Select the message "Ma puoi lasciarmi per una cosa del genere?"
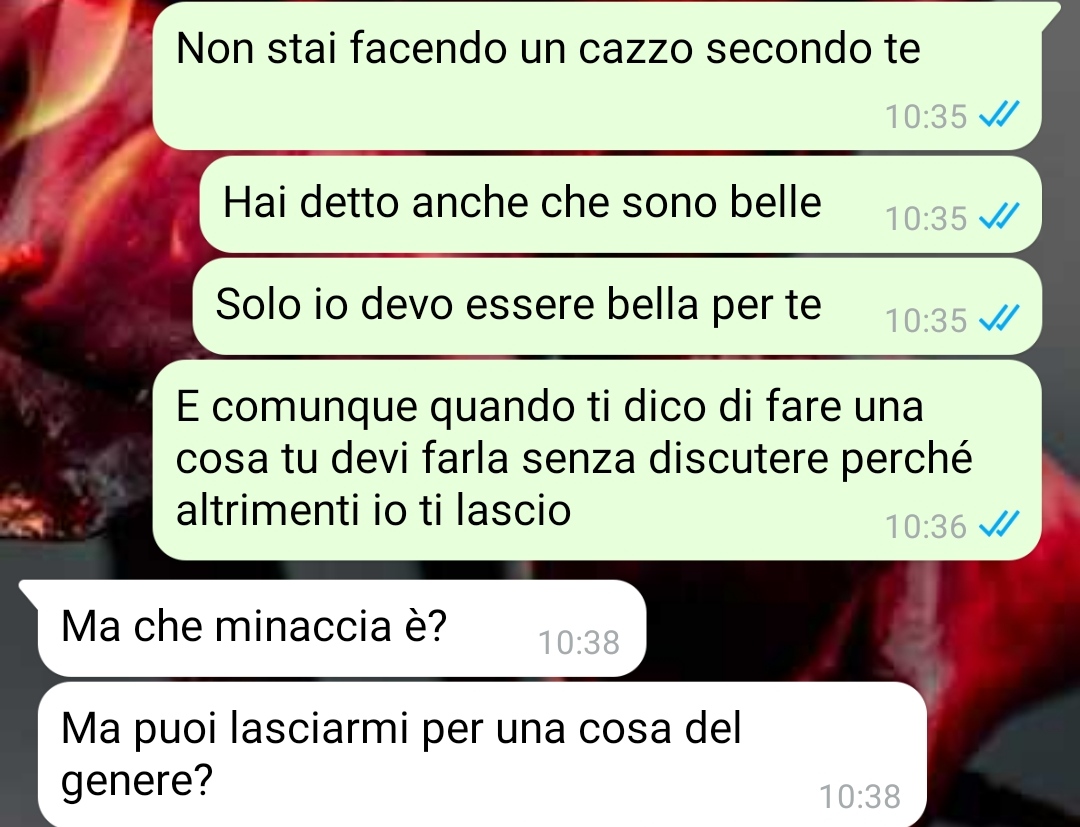Viewport: 1080px width, 827px height. pos(482,755)
